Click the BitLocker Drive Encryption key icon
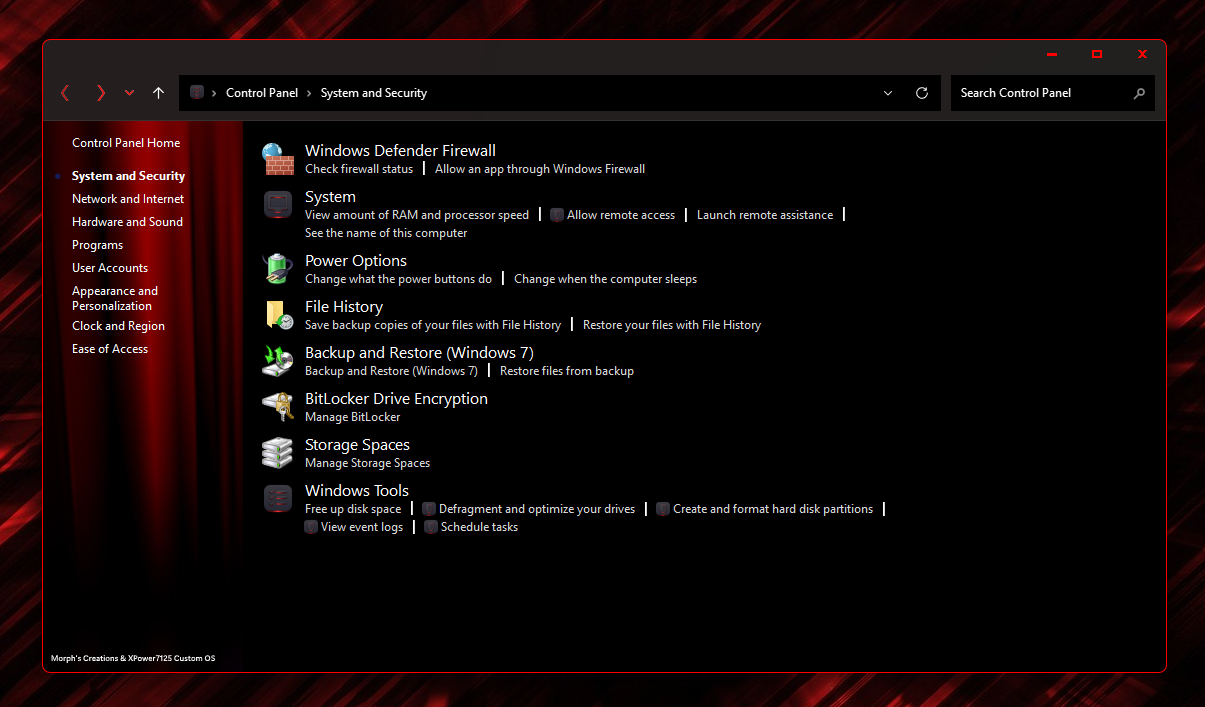The height and width of the screenshot is (707, 1205). pyautogui.click(x=278, y=407)
